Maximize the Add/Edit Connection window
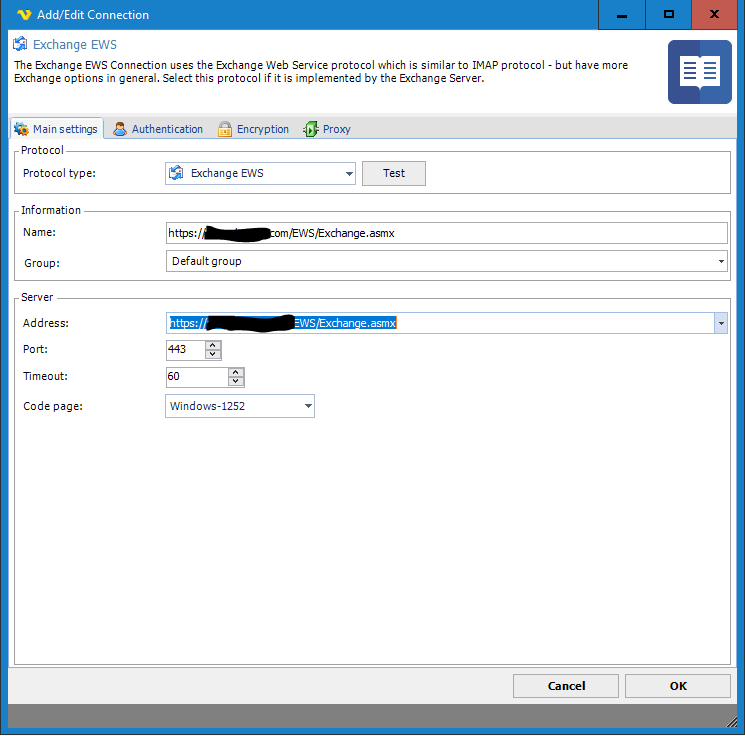Screen dimensions: 745x736 pyautogui.click(x=669, y=14)
